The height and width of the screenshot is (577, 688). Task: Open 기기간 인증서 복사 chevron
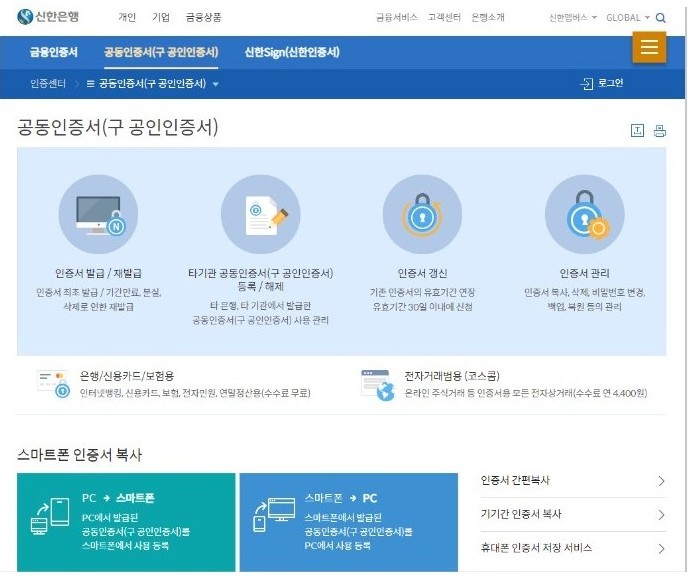661,514
